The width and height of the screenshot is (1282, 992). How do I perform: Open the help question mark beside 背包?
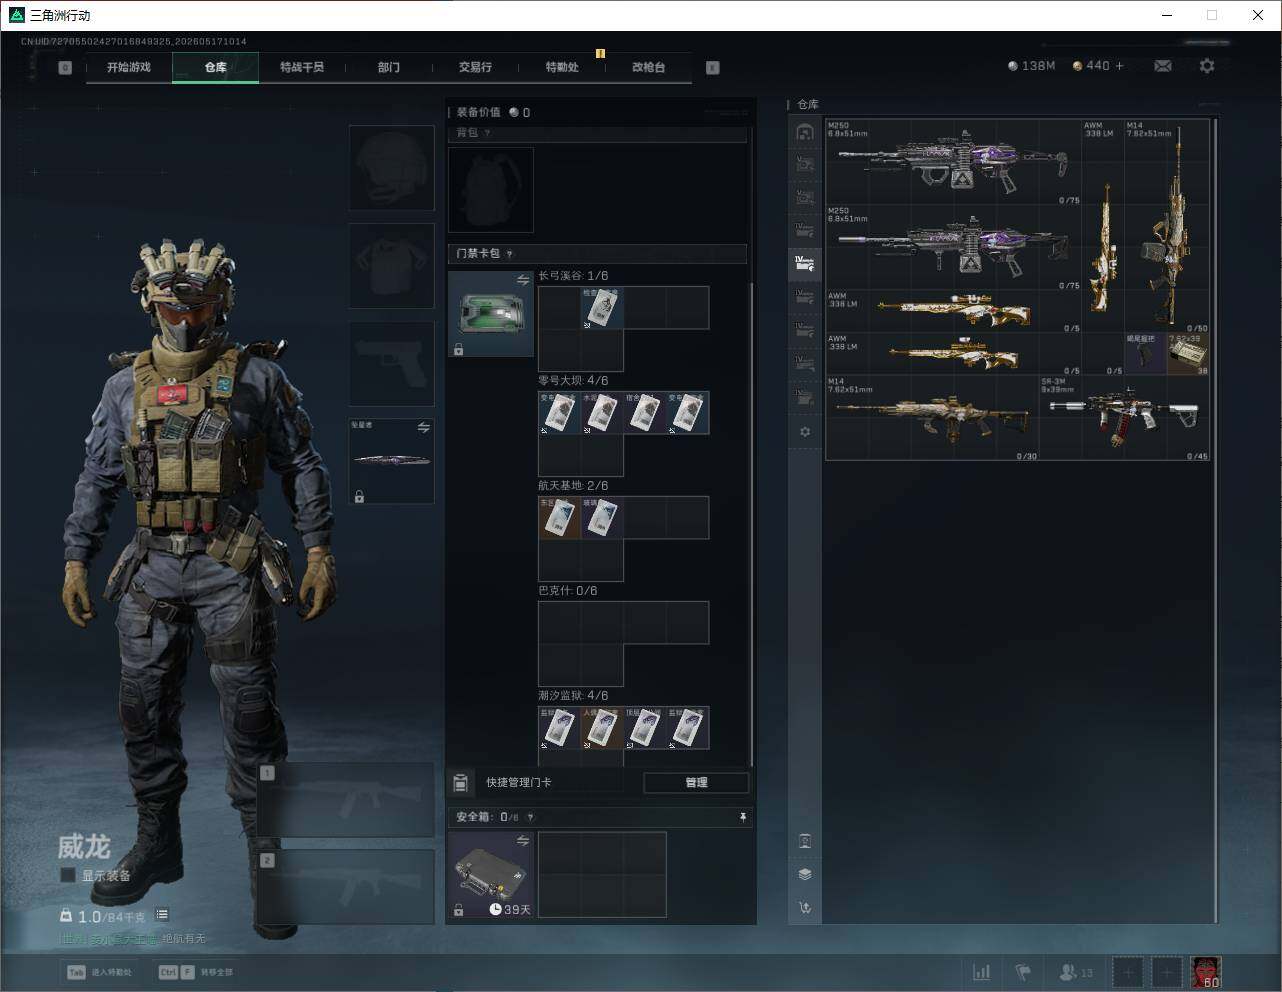pos(487,133)
